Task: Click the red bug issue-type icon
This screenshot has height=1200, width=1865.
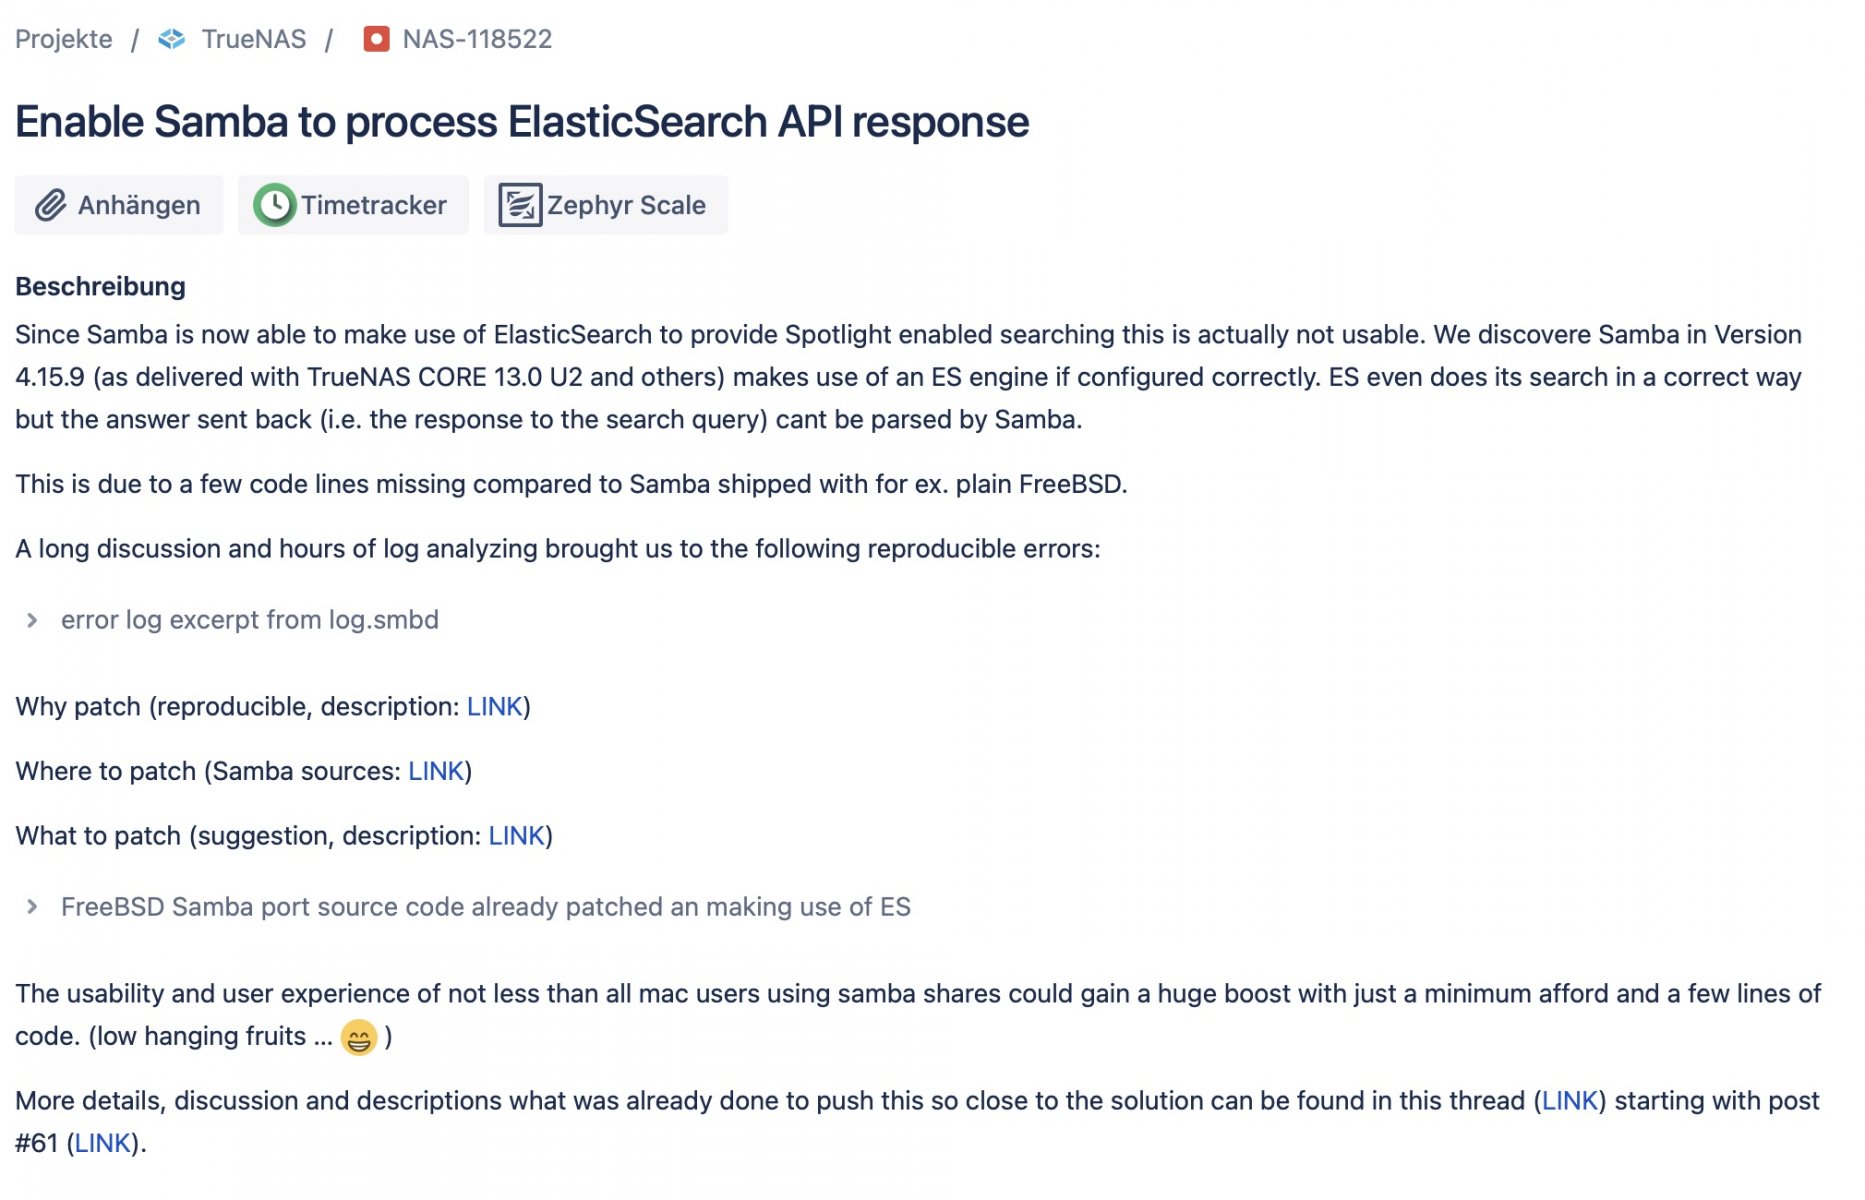Action: point(376,39)
